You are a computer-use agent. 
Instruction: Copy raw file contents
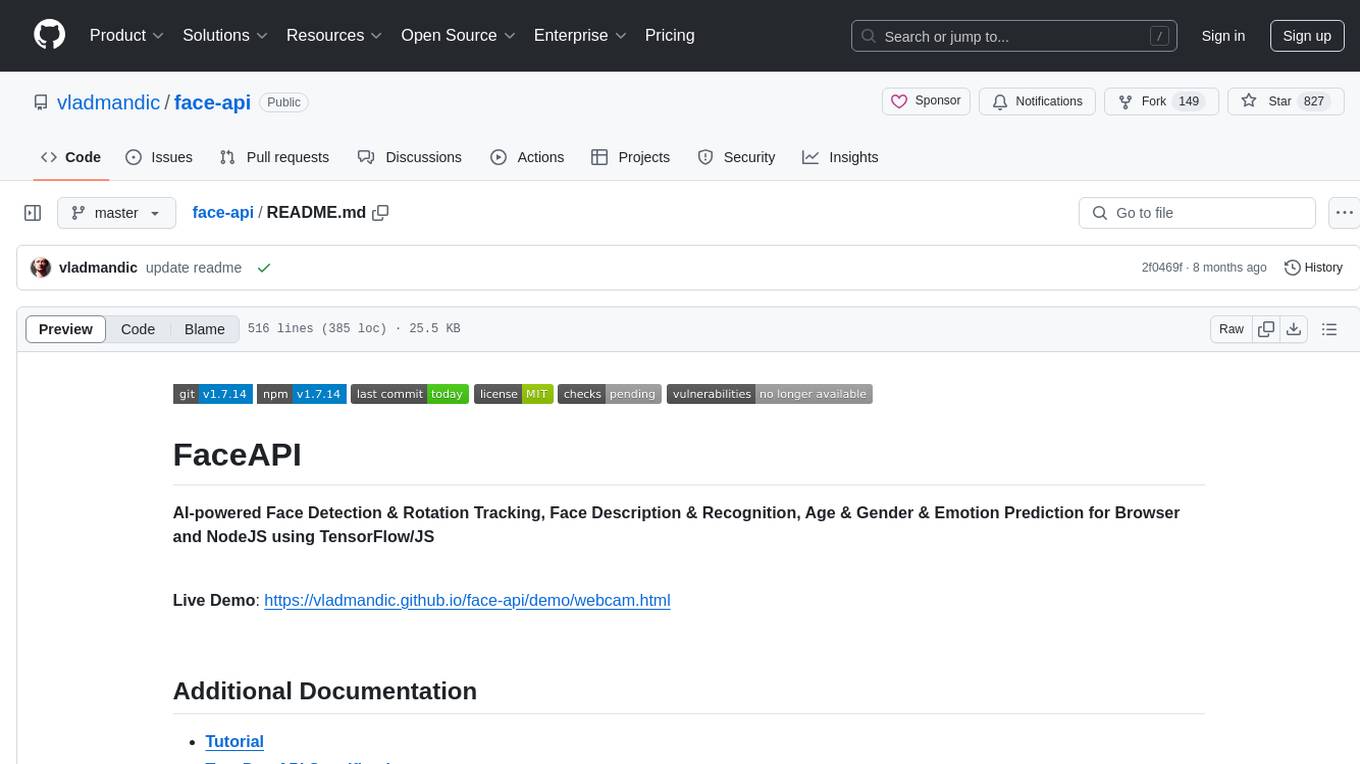(1266, 329)
